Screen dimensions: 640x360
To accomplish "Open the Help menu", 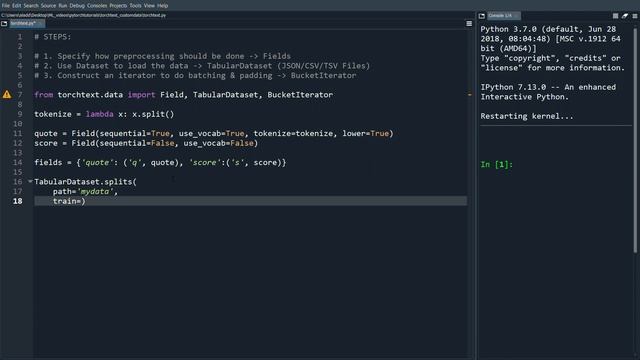I will (x=162, y=6).
